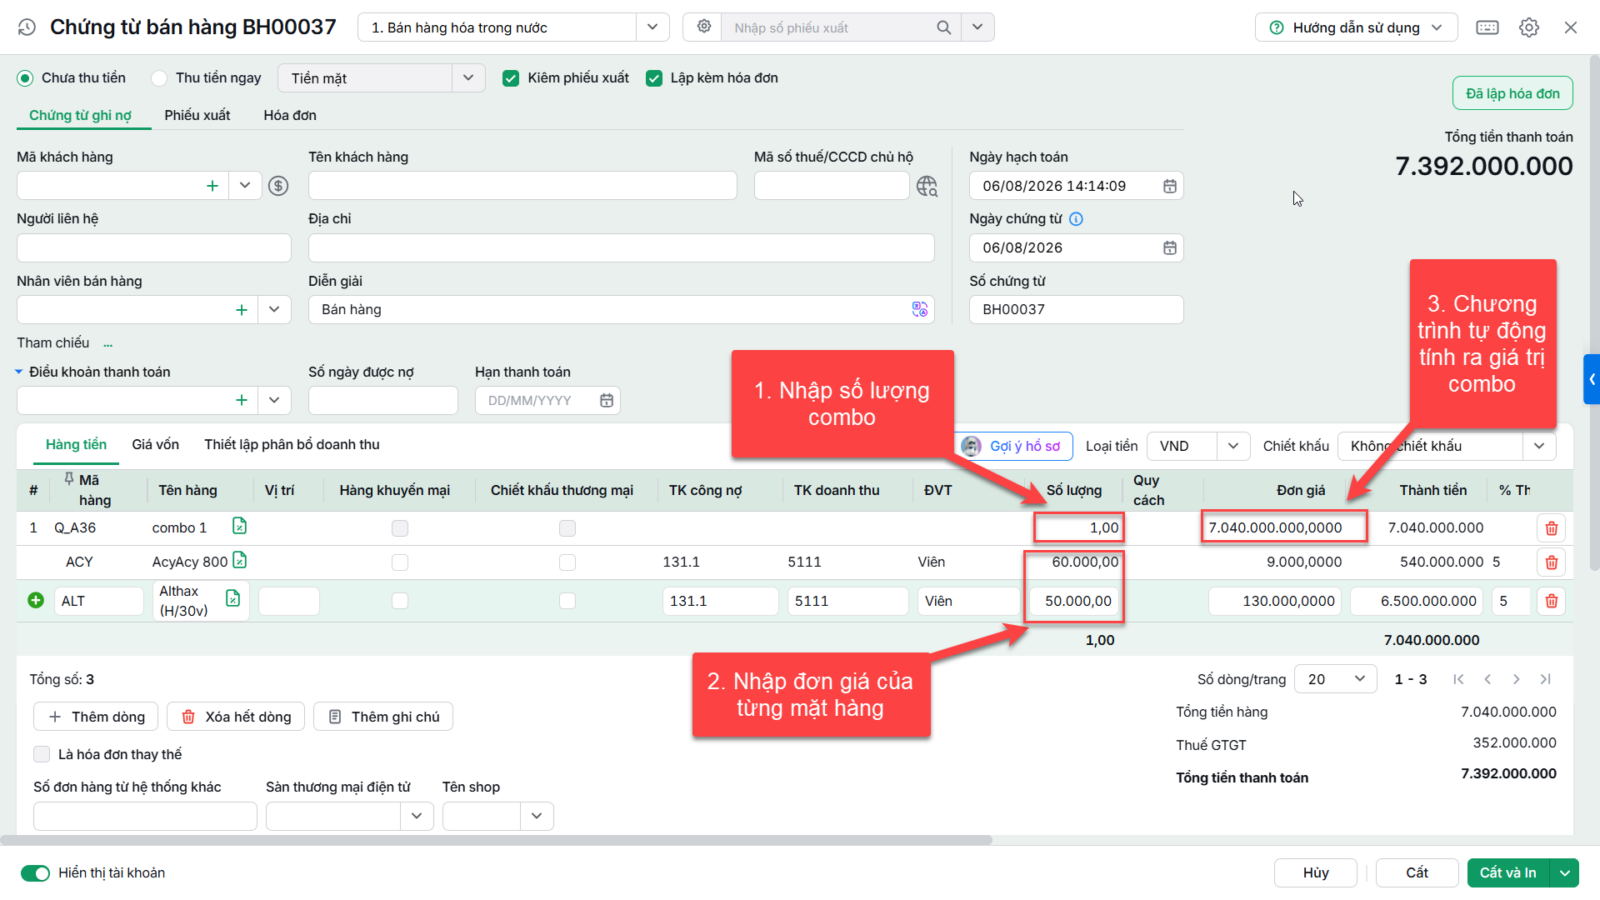Tick Hàng khuyến mại for Althax row

click(x=400, y=601)
